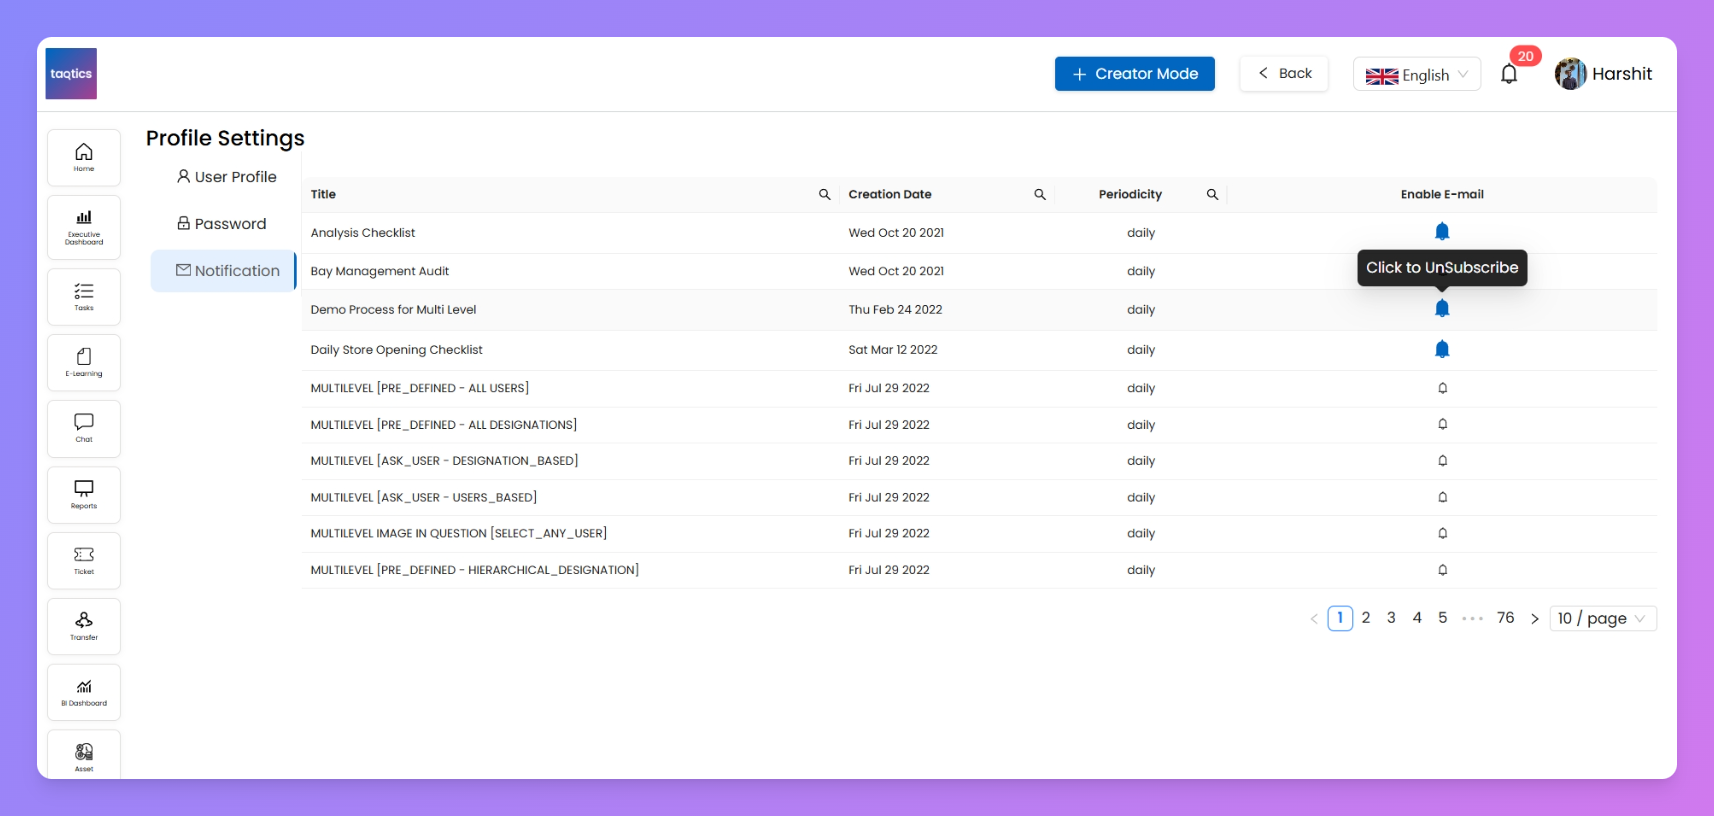Open the Periodicity column search filter
The image size is (1714, 816).
[1212, 195]
